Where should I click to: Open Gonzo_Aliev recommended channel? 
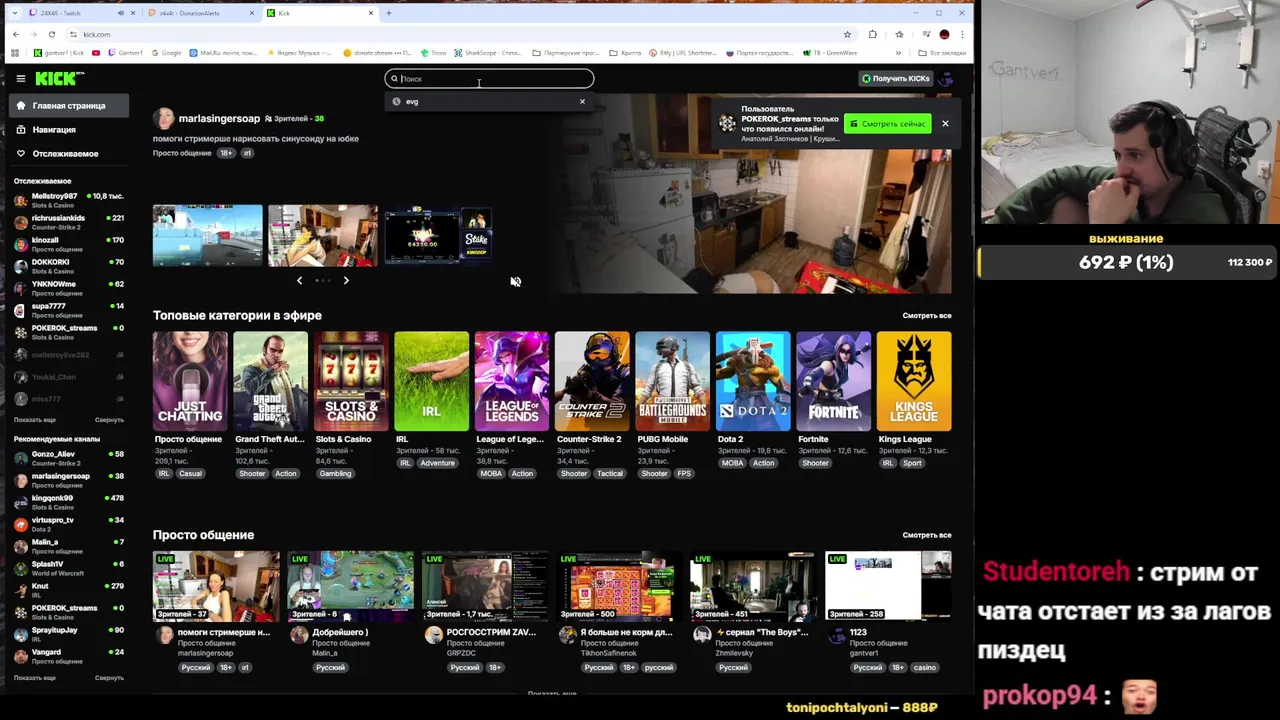coord(68,458)
